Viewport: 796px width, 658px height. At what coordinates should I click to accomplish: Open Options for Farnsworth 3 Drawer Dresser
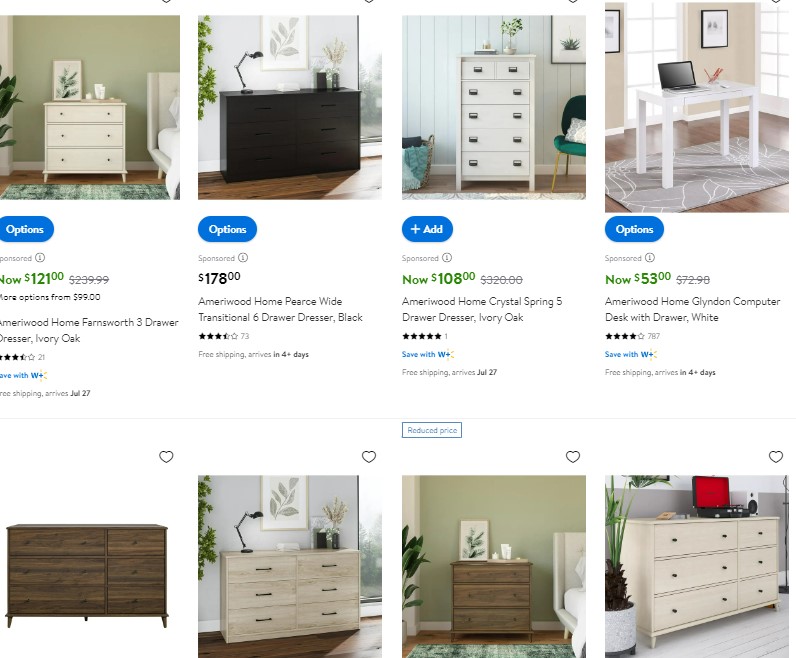point(25,229)
